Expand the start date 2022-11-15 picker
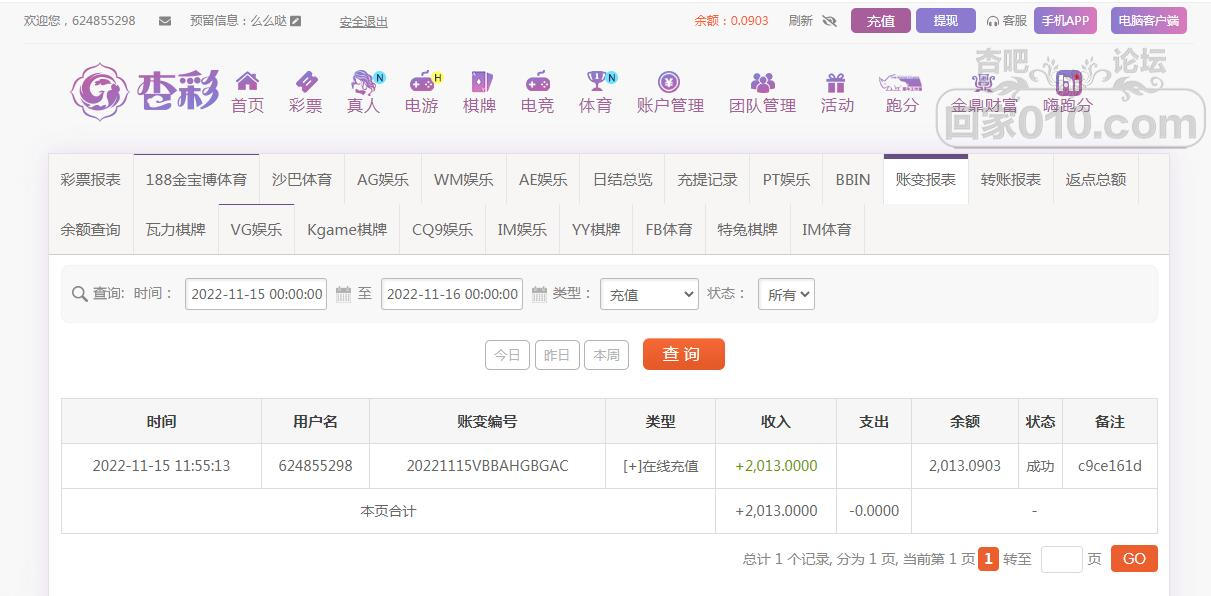The image size is (1211, 596). [x=255, y=294]
